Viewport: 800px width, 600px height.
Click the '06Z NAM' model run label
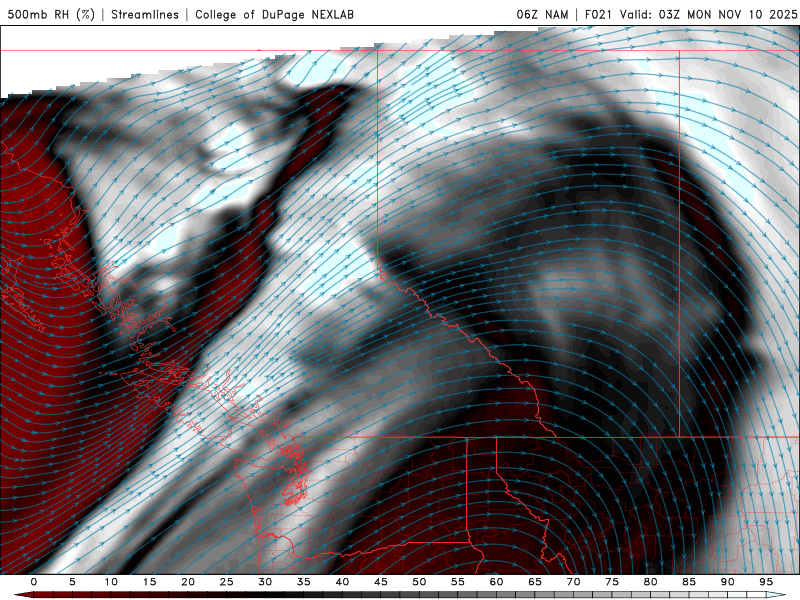(x=542, y=14)
